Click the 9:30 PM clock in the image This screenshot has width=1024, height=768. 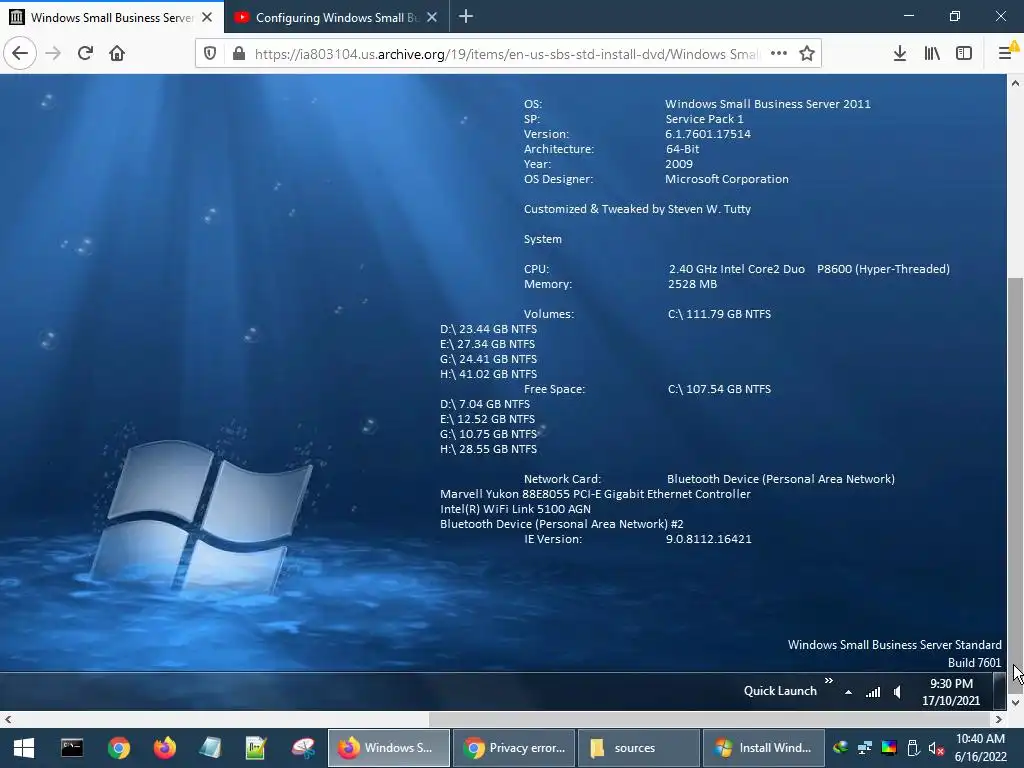951,684
